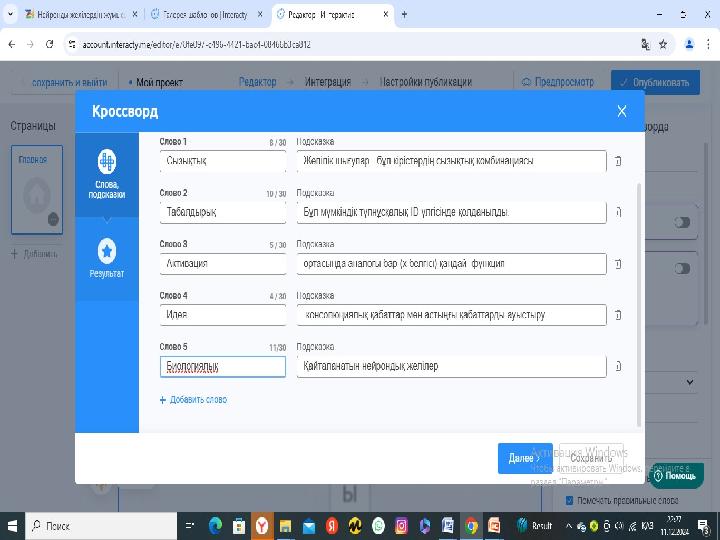Reload the page in browser
The image size is (720, 540).
[50, 45]
